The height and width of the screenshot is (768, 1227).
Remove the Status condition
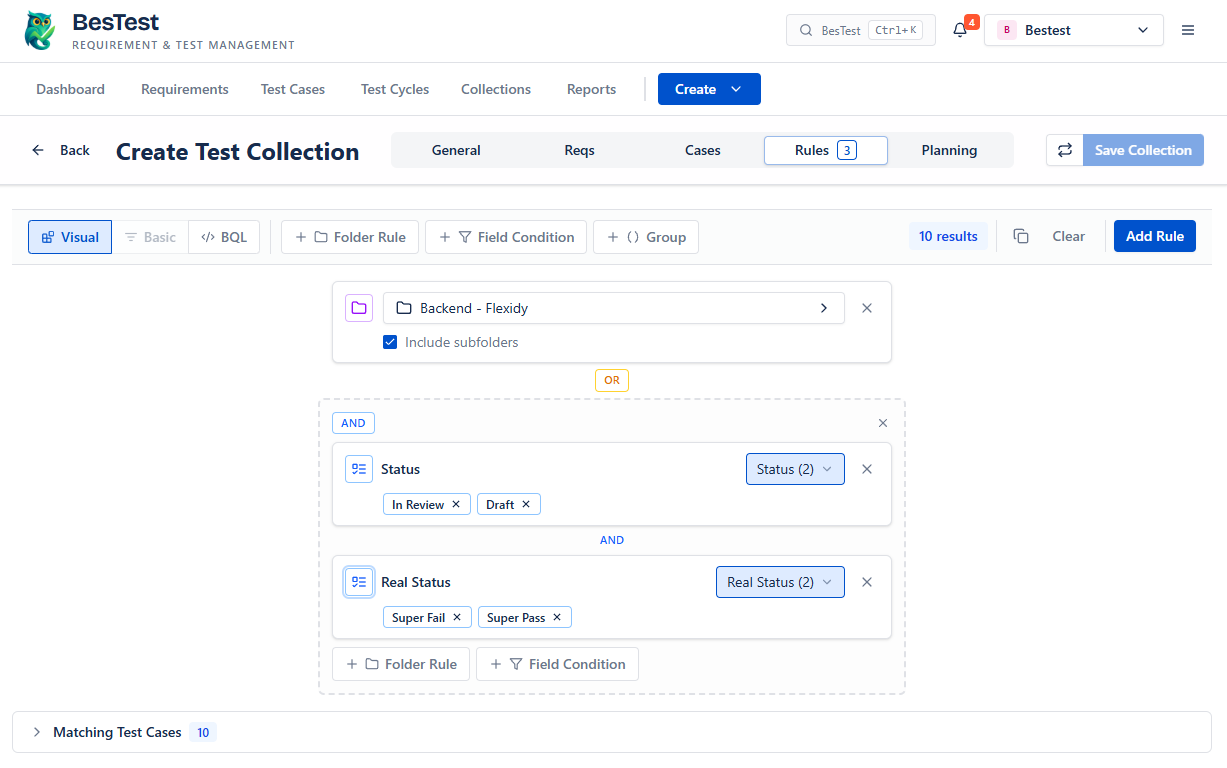867,469
